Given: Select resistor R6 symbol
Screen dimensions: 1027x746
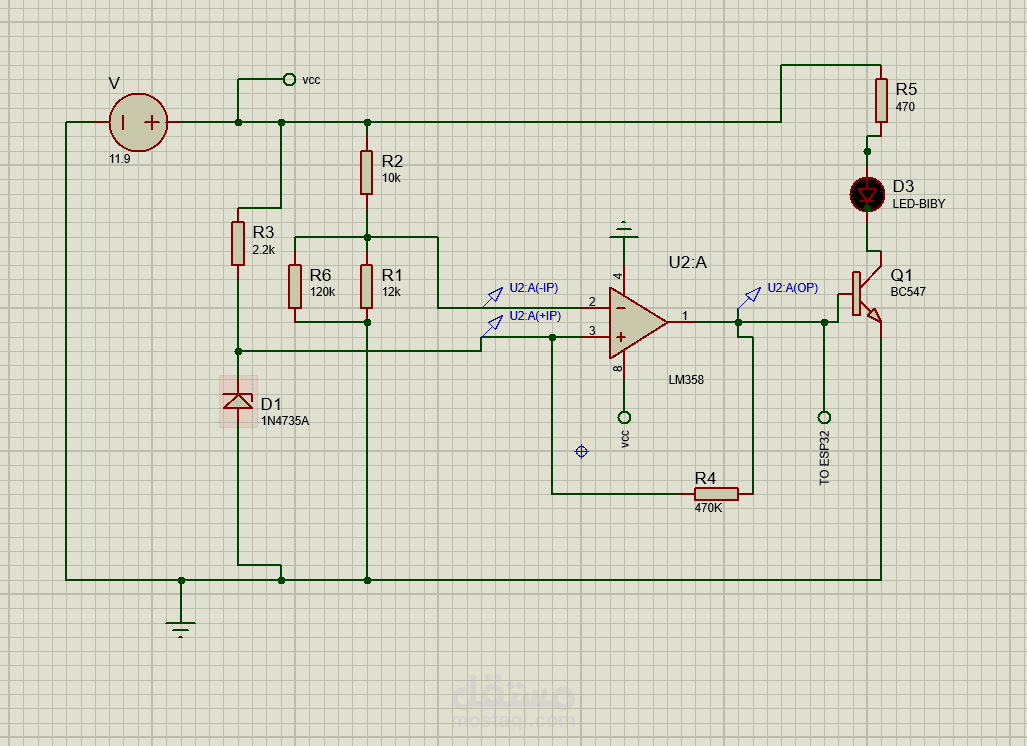Looking at the screenshot, I should coord(295,286).
